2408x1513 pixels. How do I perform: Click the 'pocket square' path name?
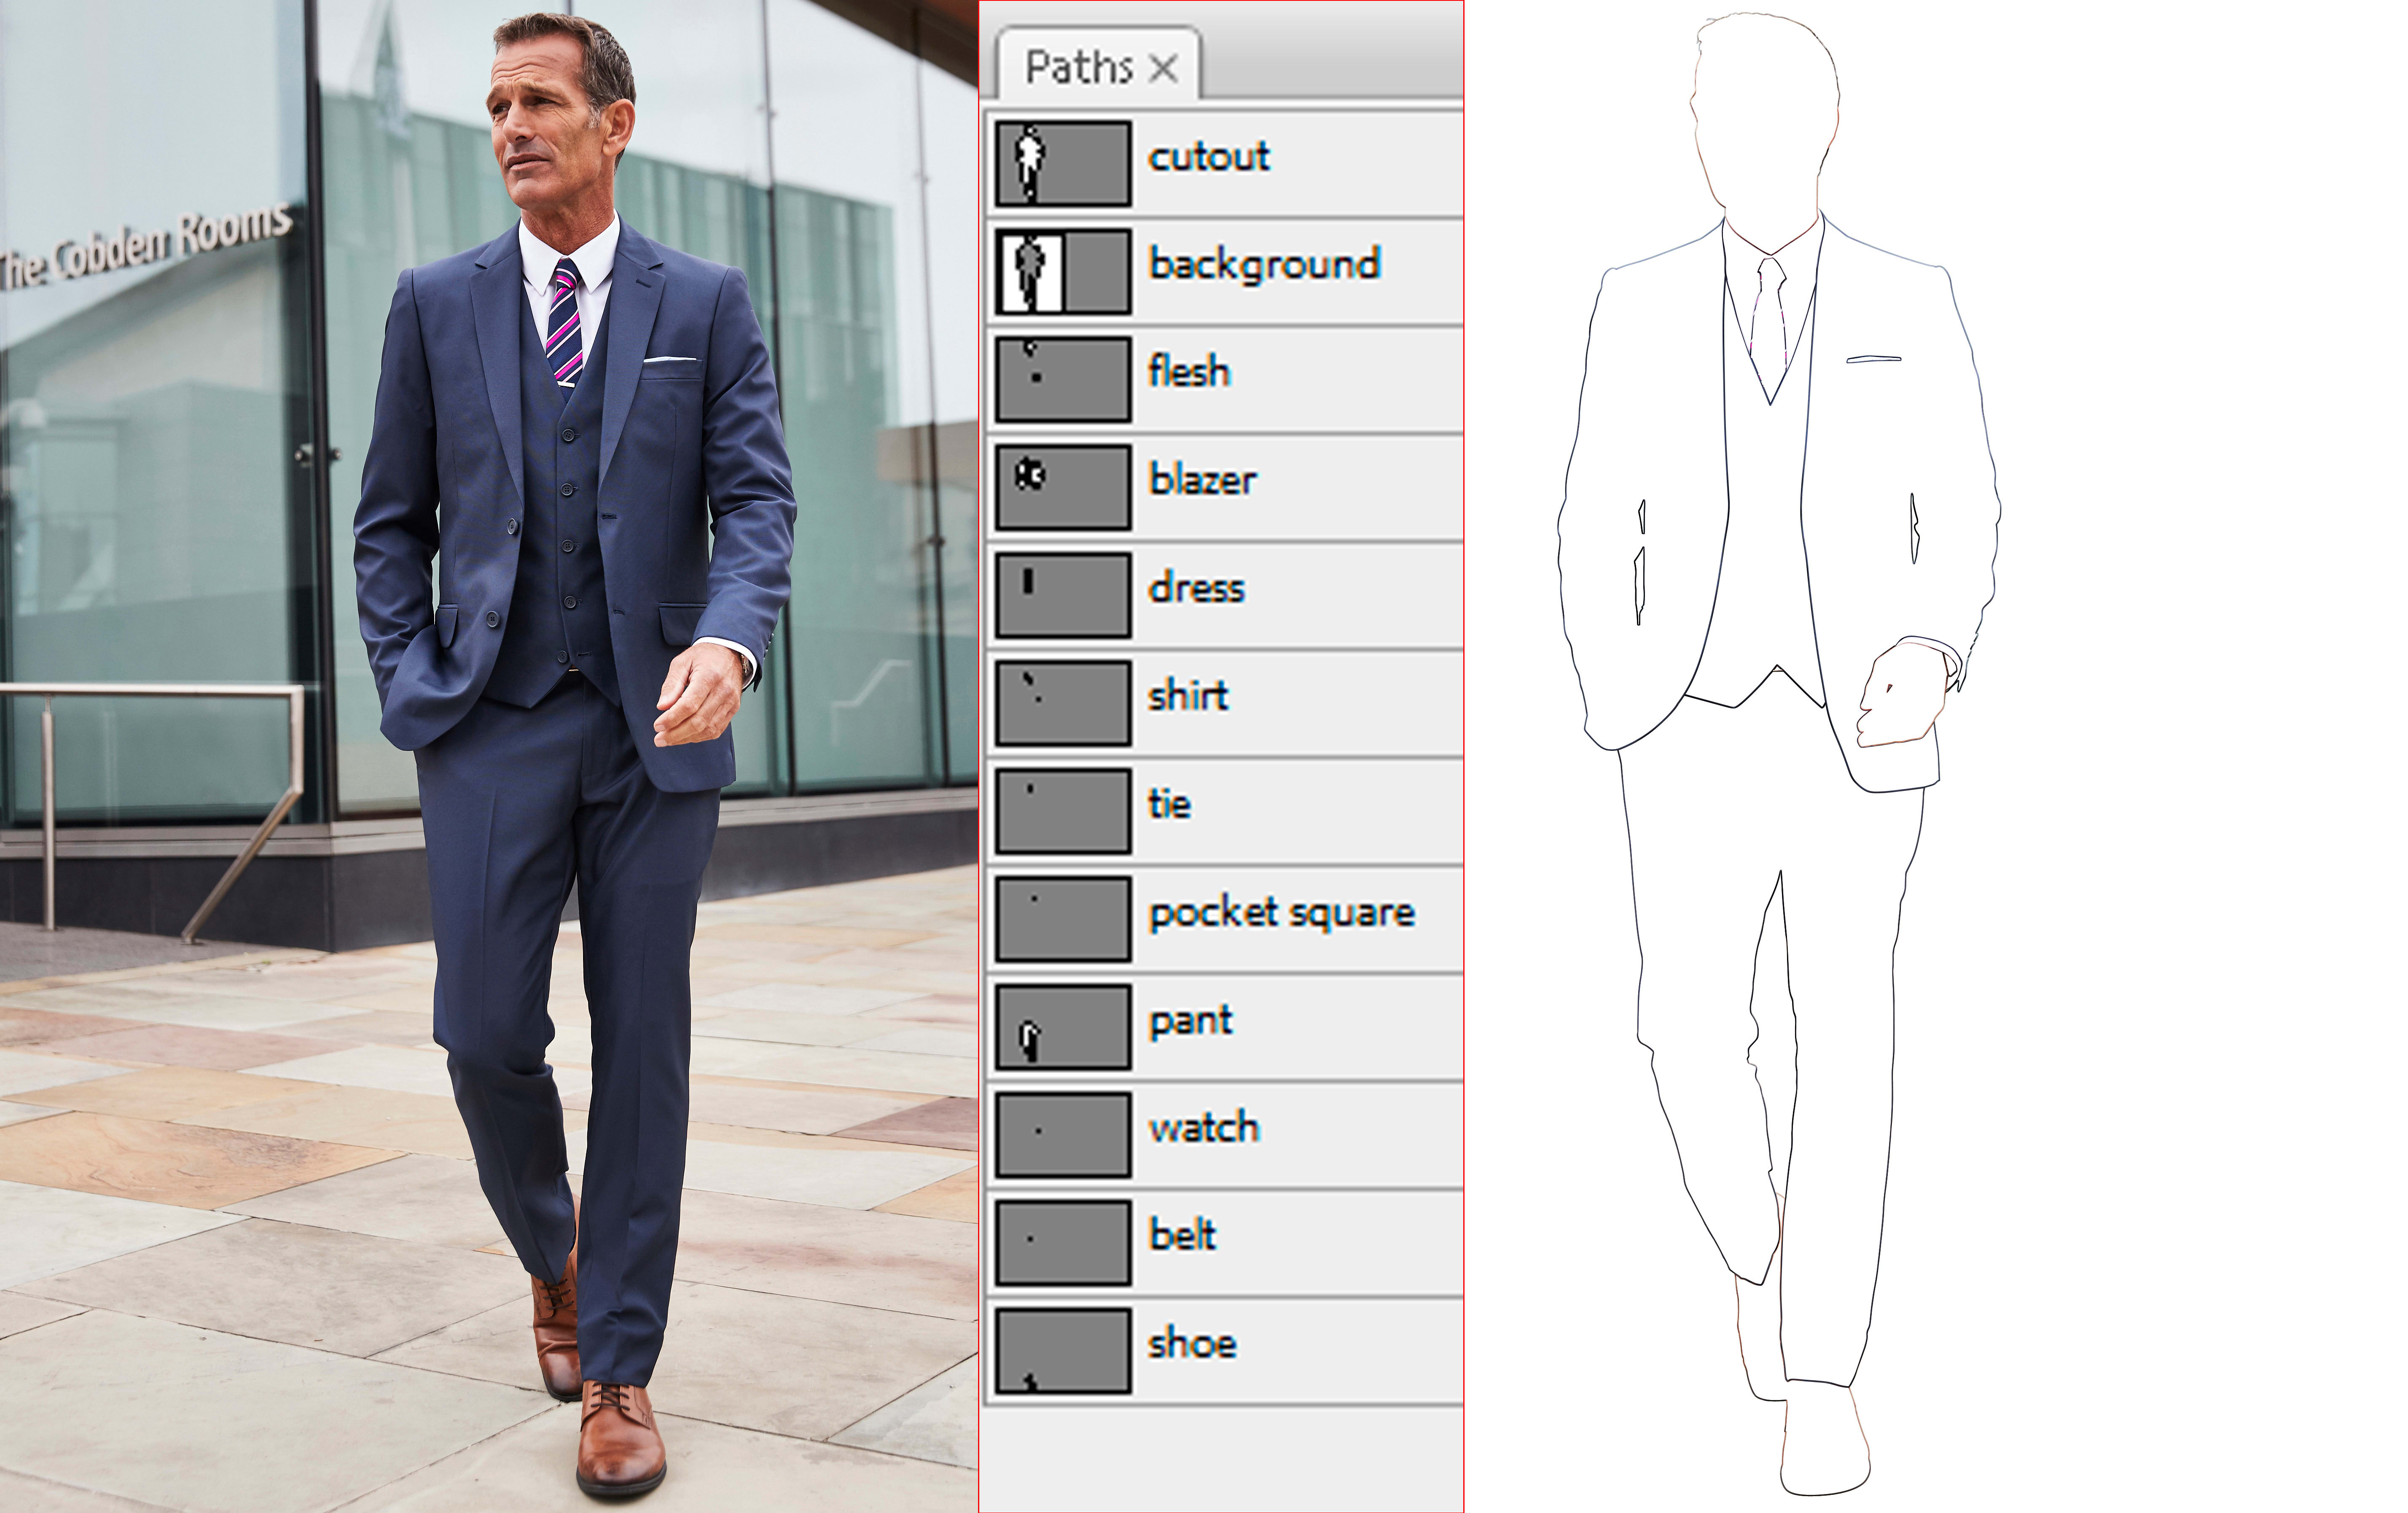(x=1282, y=913)
